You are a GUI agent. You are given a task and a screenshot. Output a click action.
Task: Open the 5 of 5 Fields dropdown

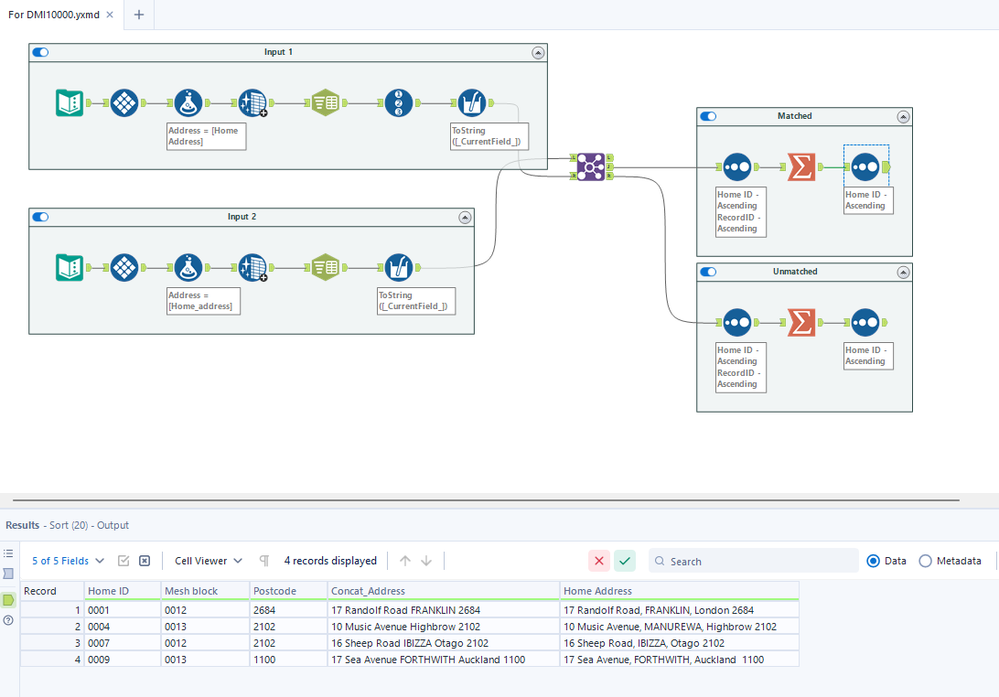coord(68,561)
